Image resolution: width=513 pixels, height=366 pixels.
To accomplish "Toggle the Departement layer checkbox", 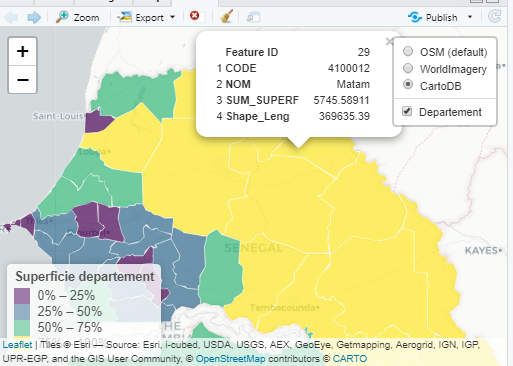I will (x=407, y=111).
